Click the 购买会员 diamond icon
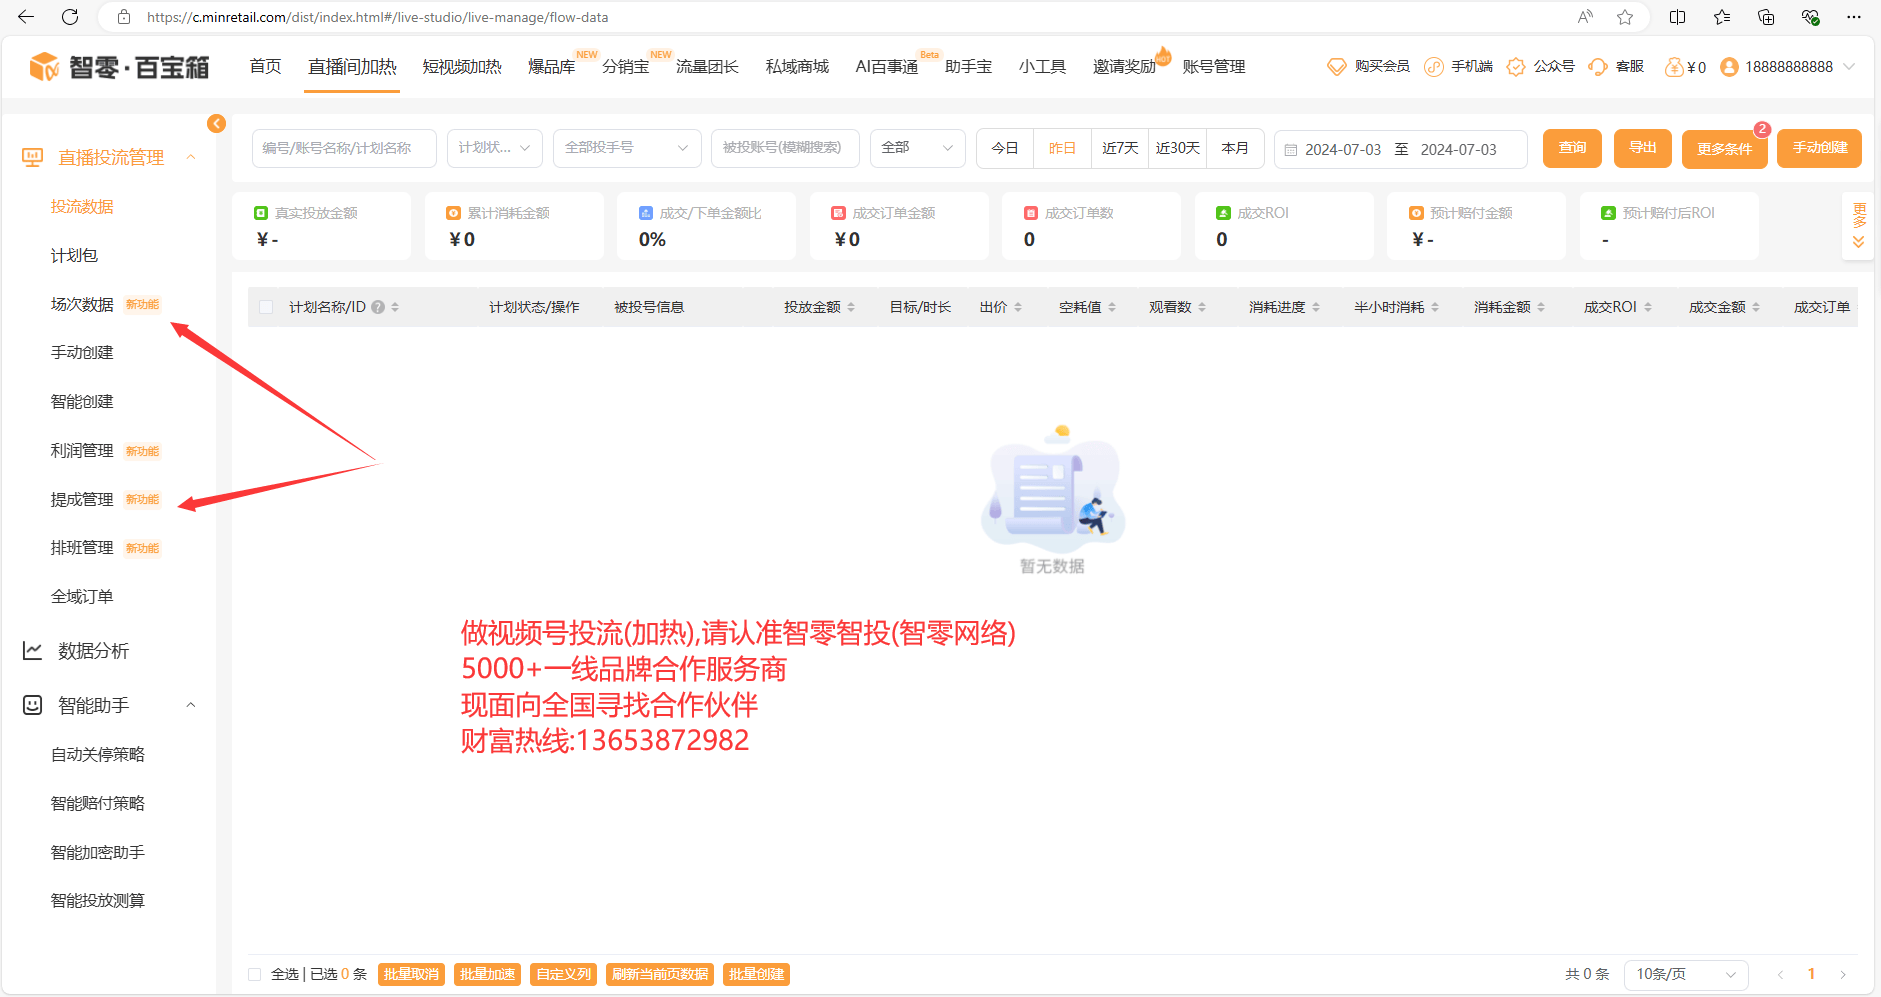Screen dimensions: 1881x997 1336,67
